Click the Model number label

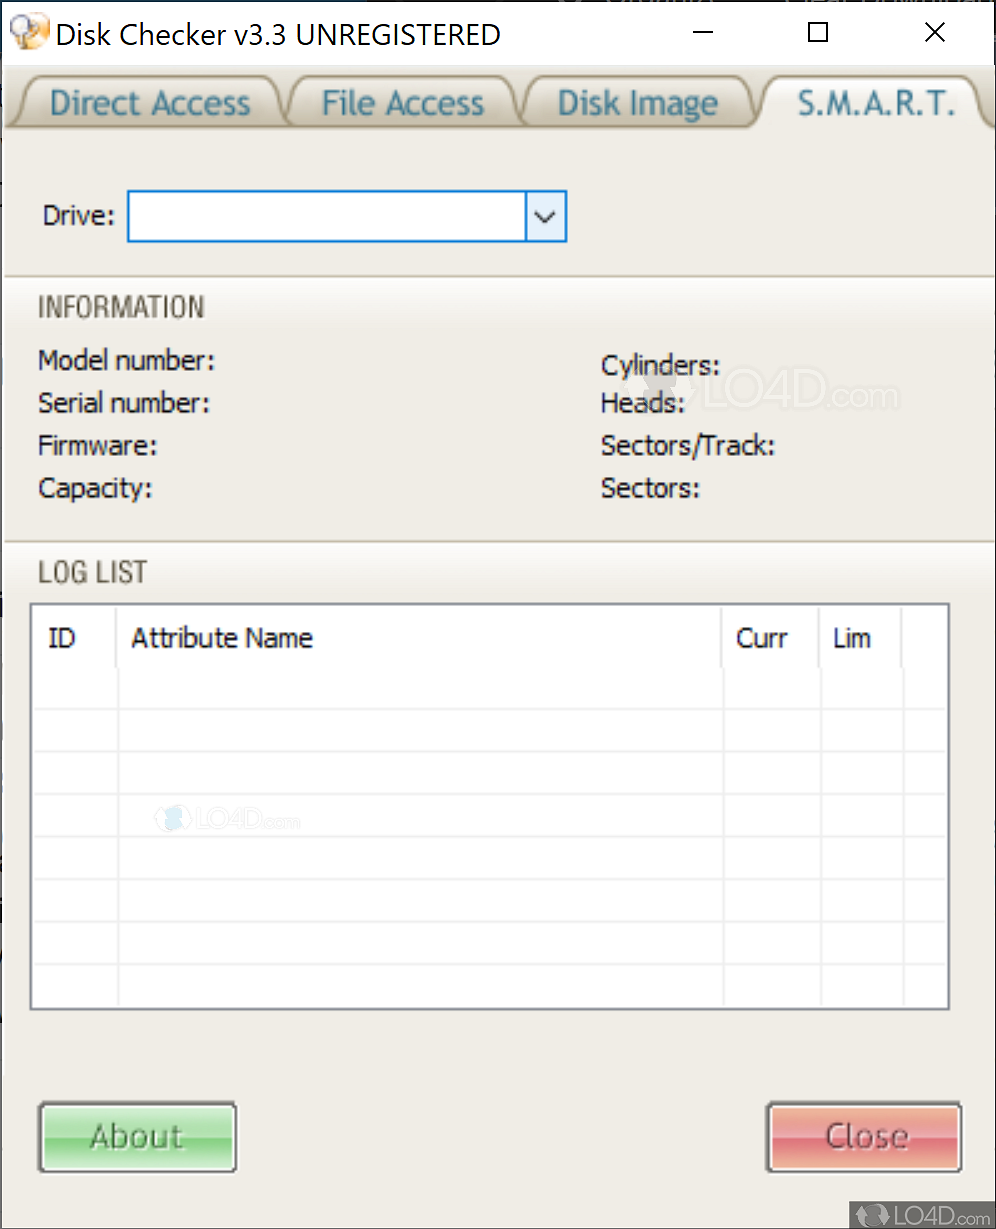(x=126, y=361)
